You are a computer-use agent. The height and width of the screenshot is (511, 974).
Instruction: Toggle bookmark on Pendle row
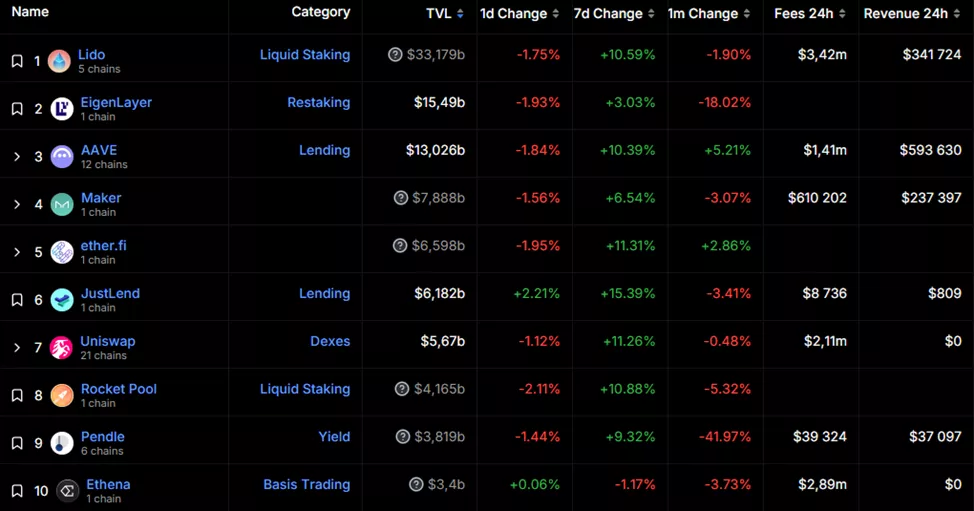(x=17, y=443)
